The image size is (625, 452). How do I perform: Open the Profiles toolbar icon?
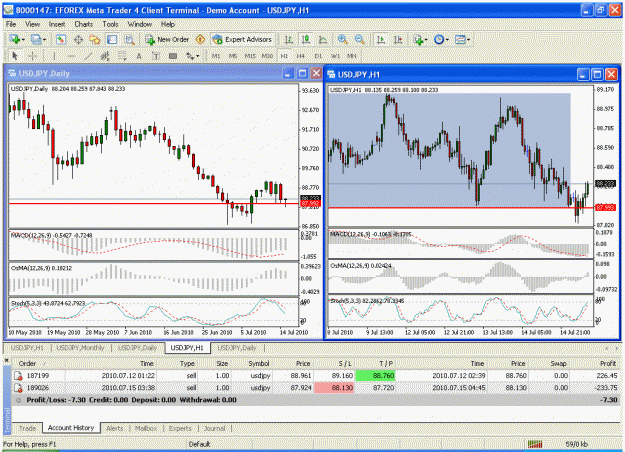click(x=36, y=39)
